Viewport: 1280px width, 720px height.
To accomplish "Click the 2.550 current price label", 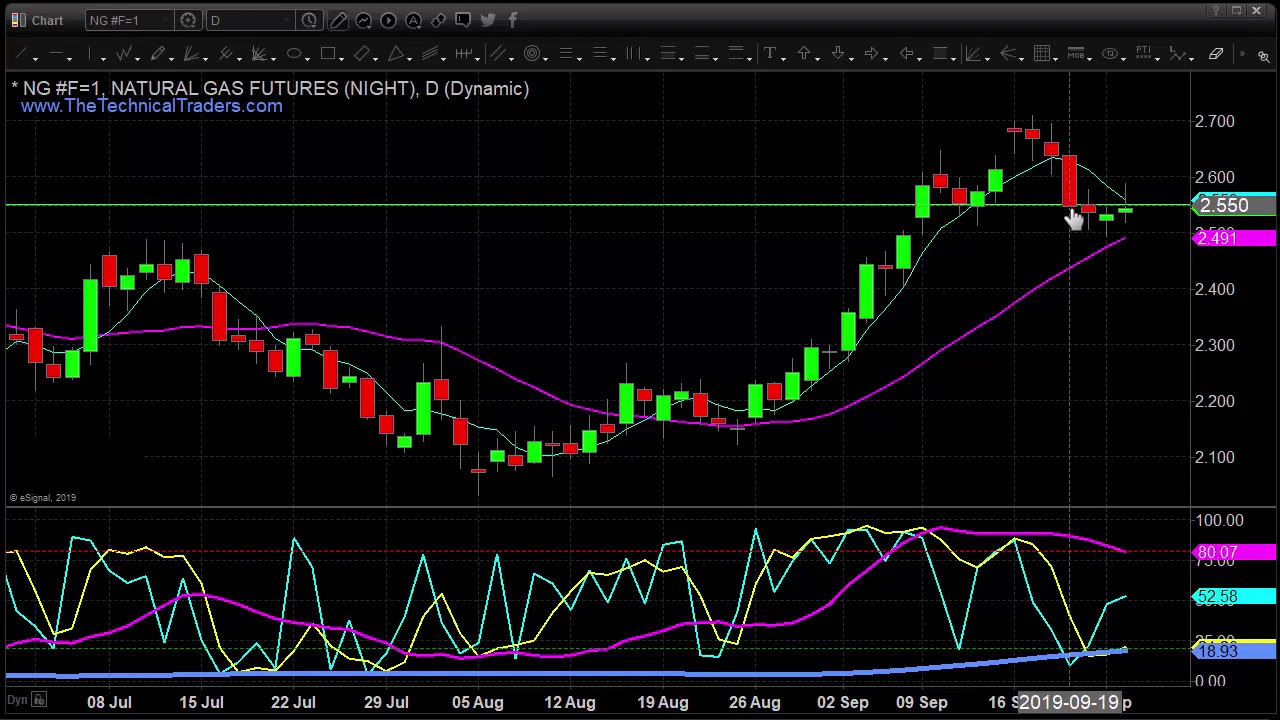I will coord(1235,205).
